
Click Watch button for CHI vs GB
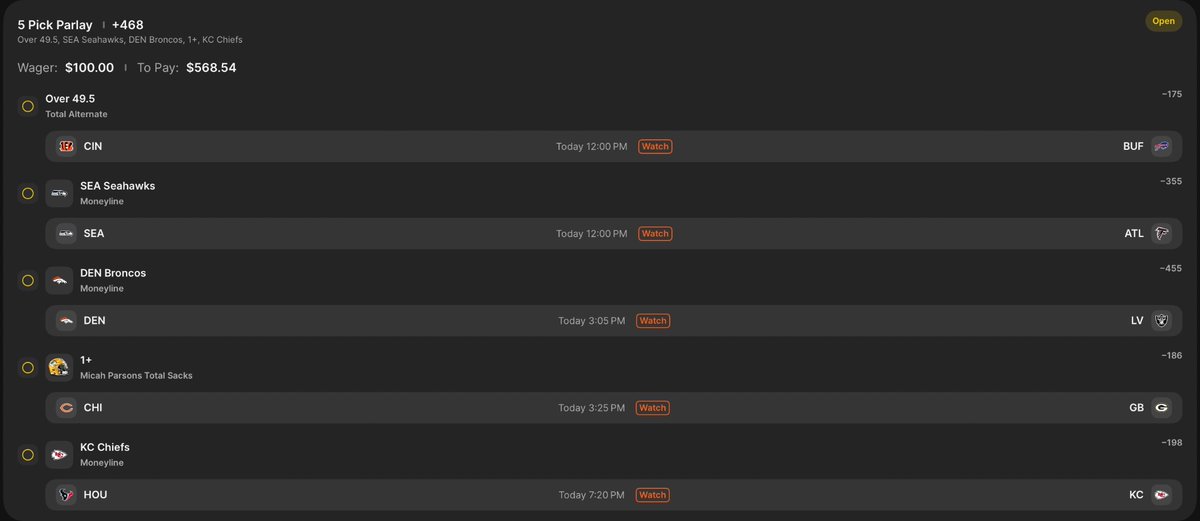[653, 407]
